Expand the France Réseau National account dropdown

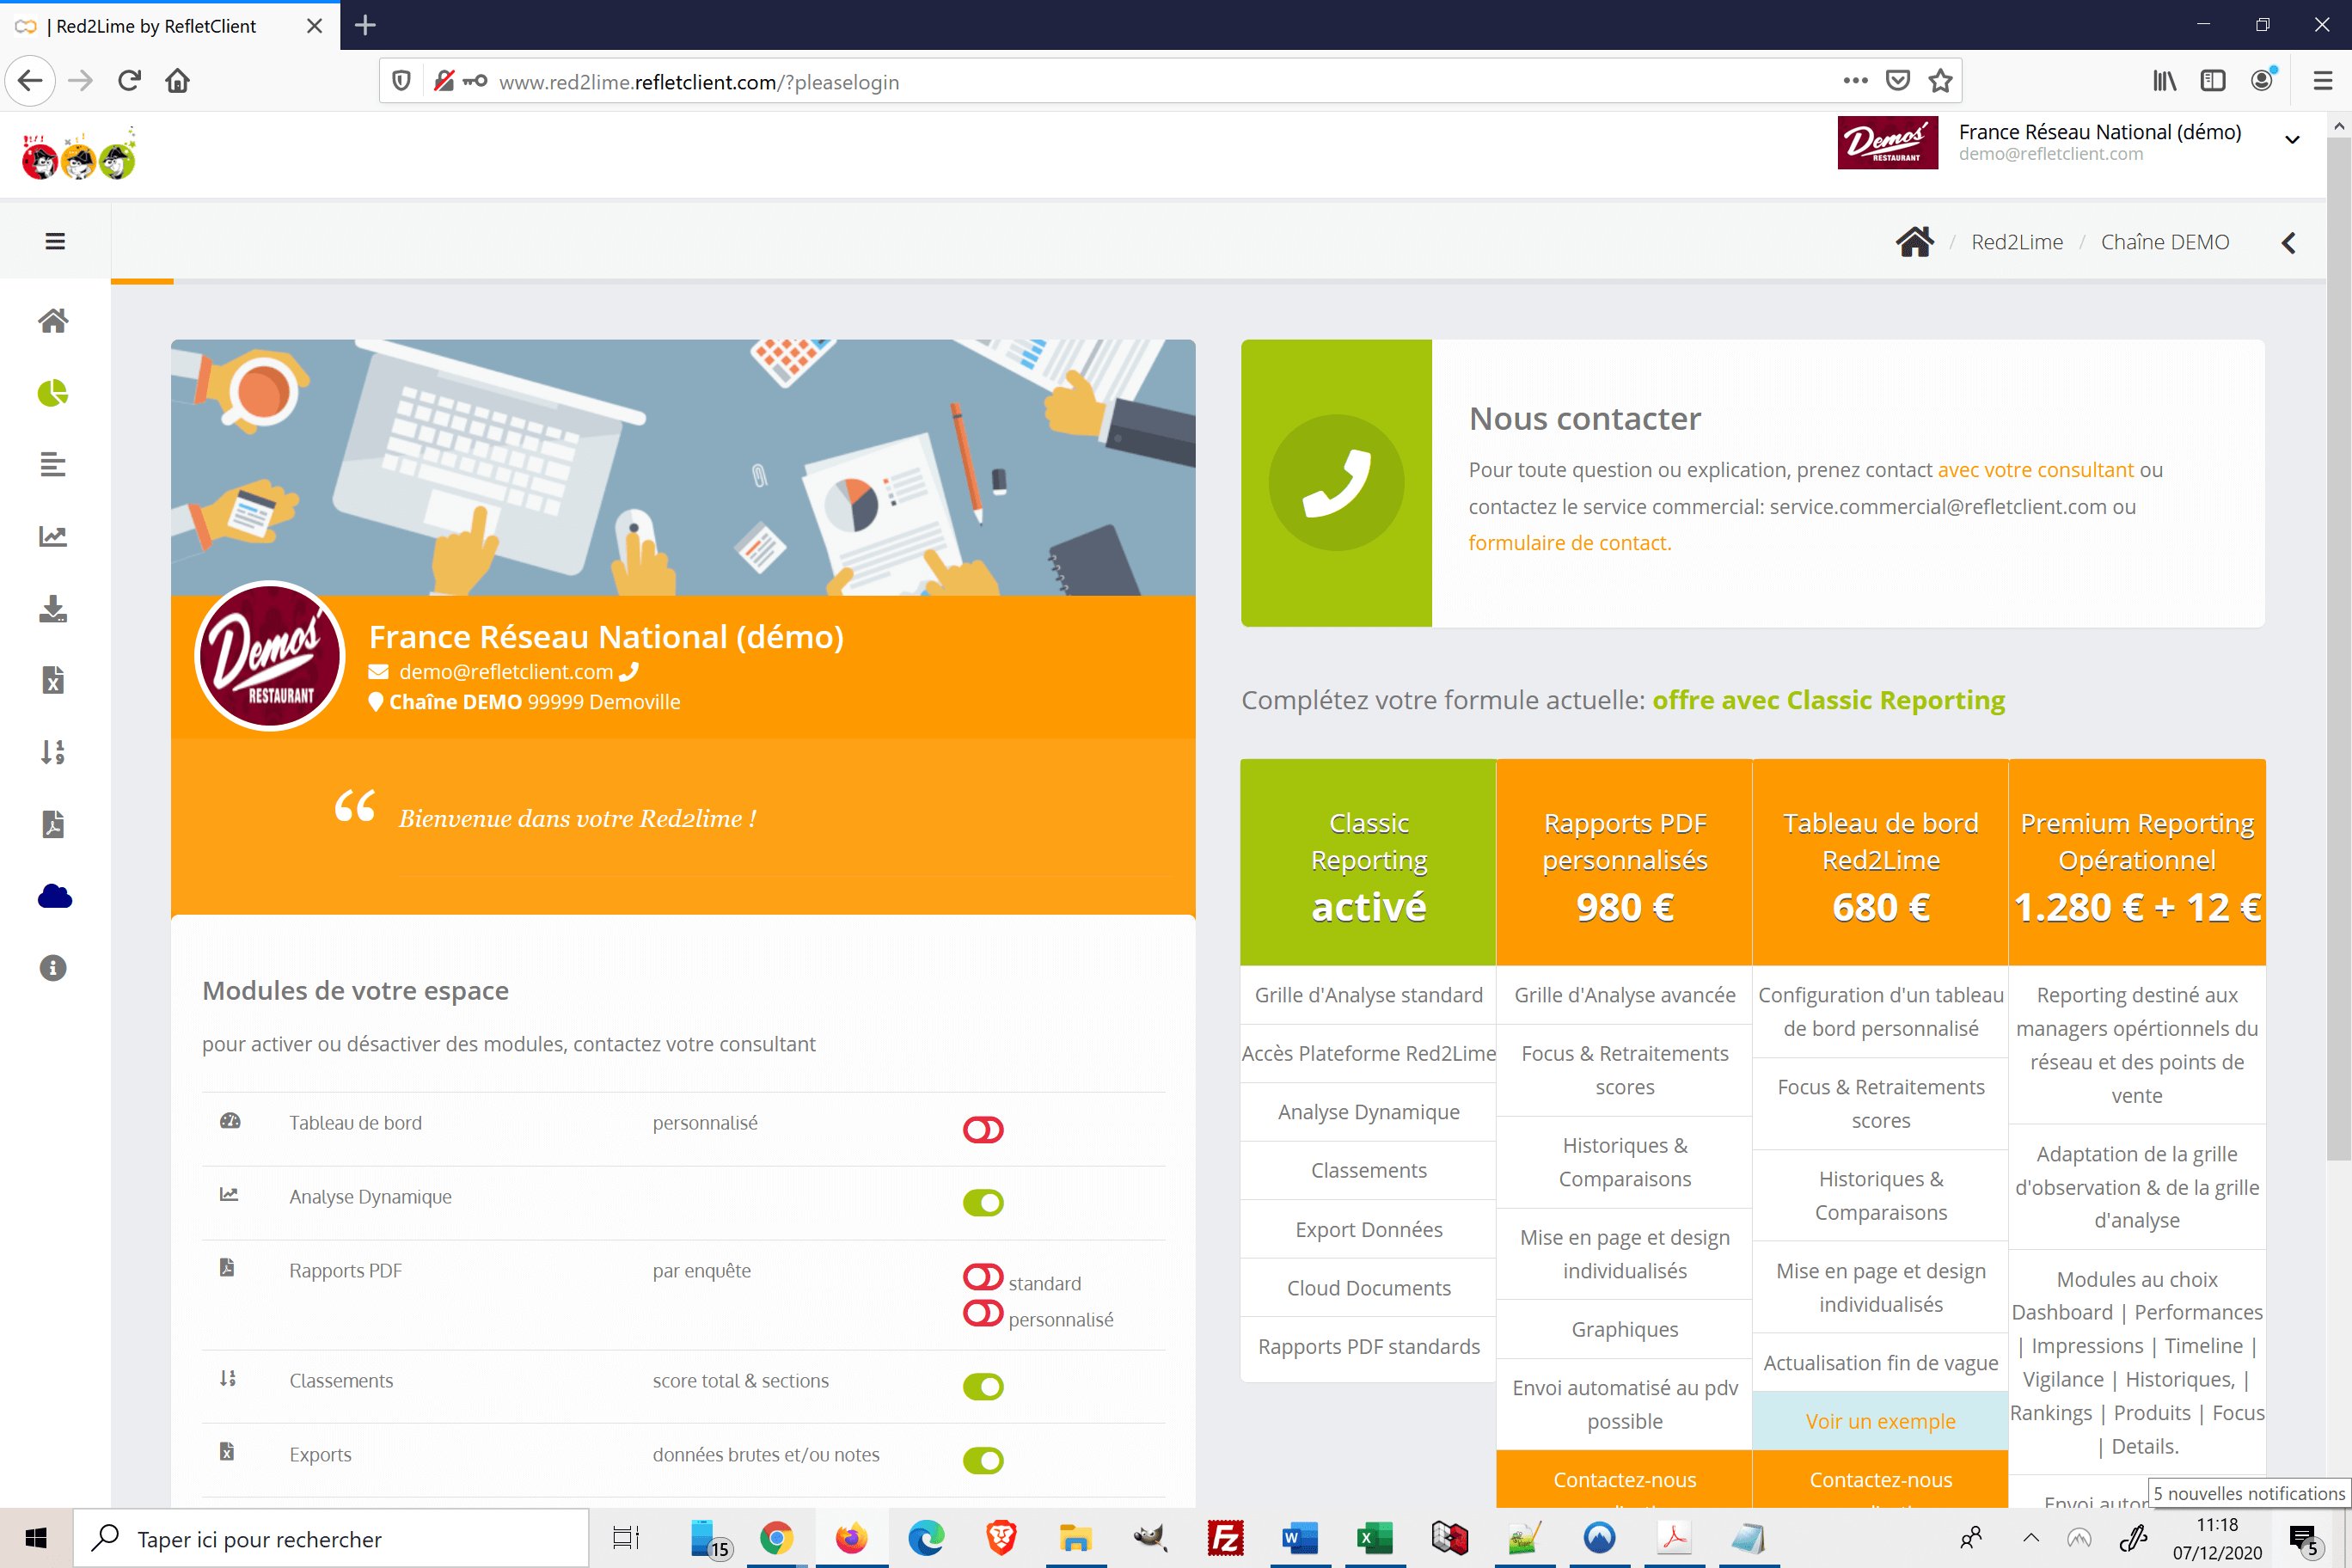(2292, 141)
